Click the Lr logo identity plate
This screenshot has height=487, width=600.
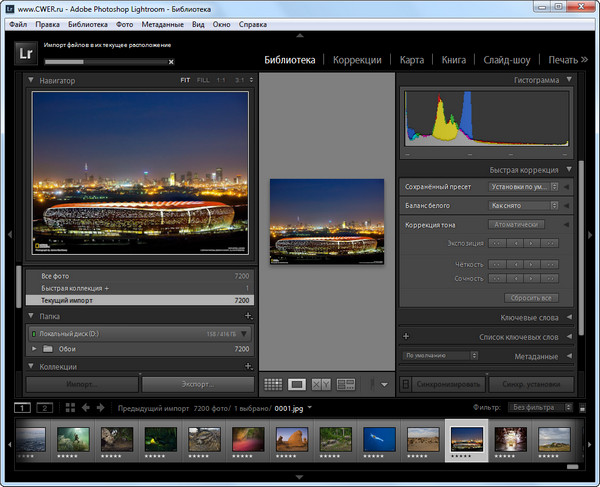point(25,53)
